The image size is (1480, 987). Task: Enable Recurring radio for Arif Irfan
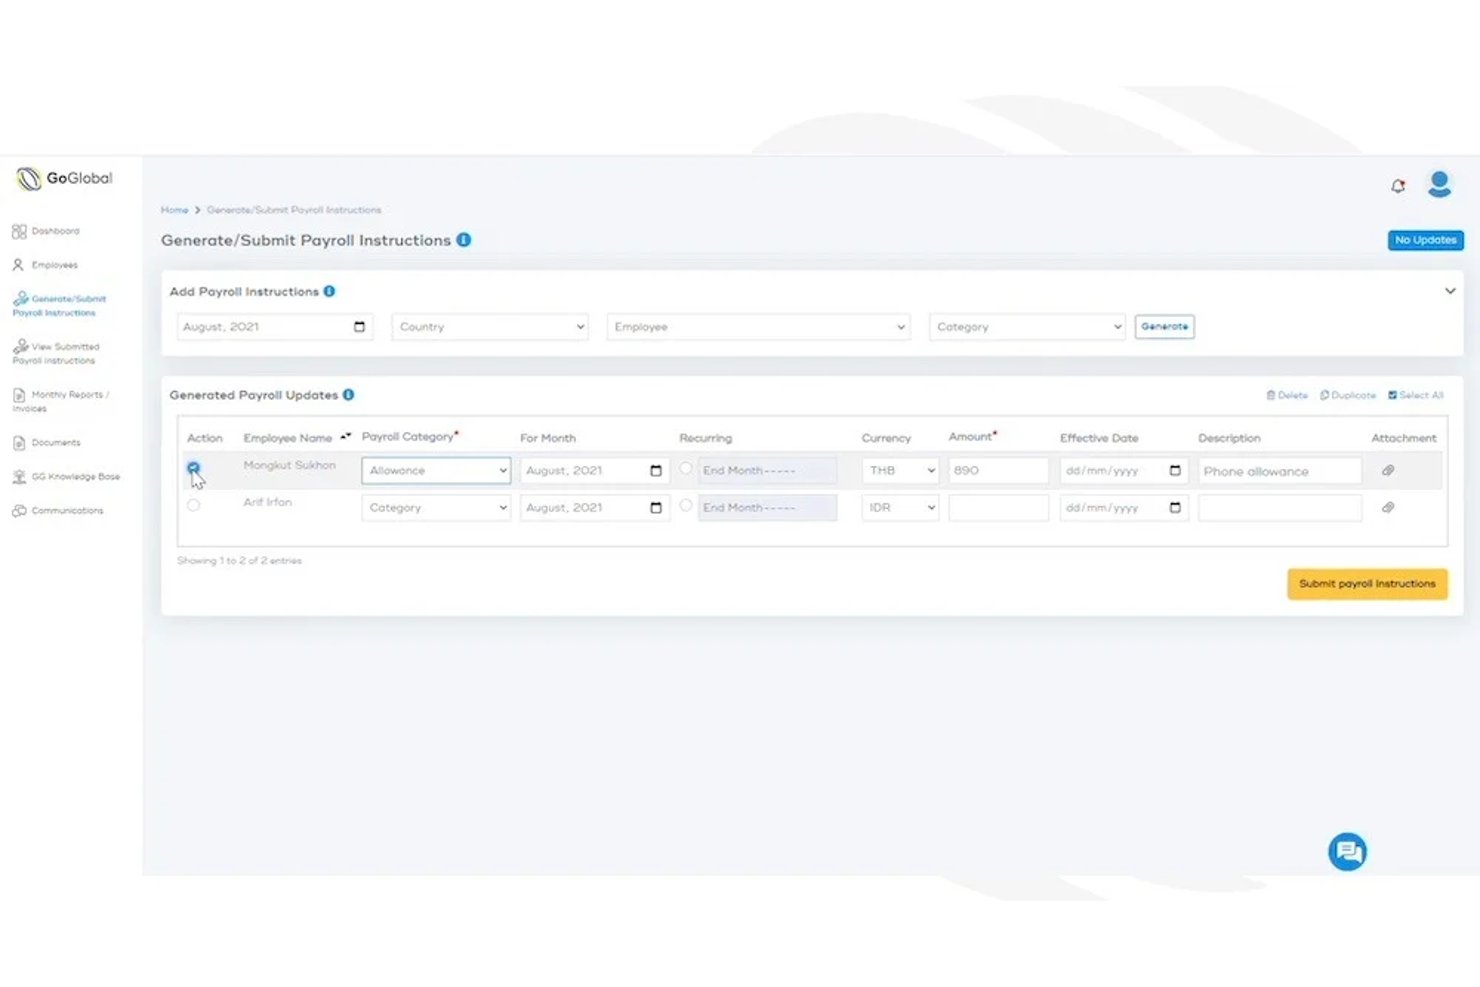click(x=686, y=505)
